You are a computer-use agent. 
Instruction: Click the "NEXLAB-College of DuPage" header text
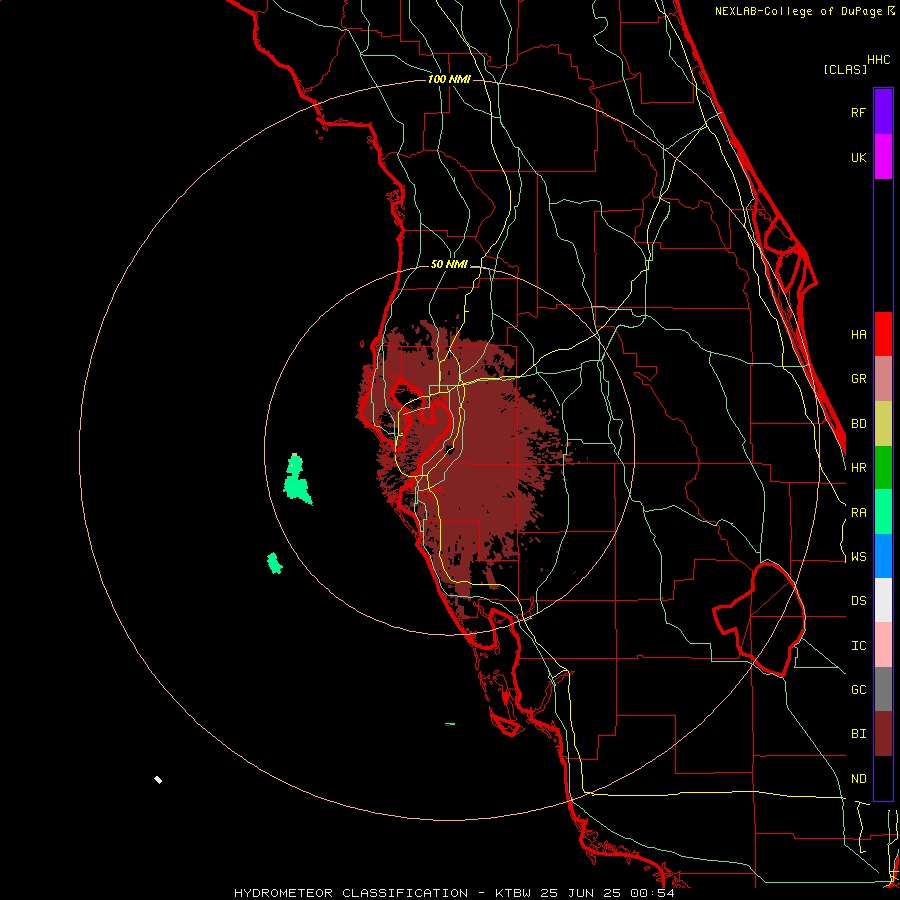(x=798, y=11)
